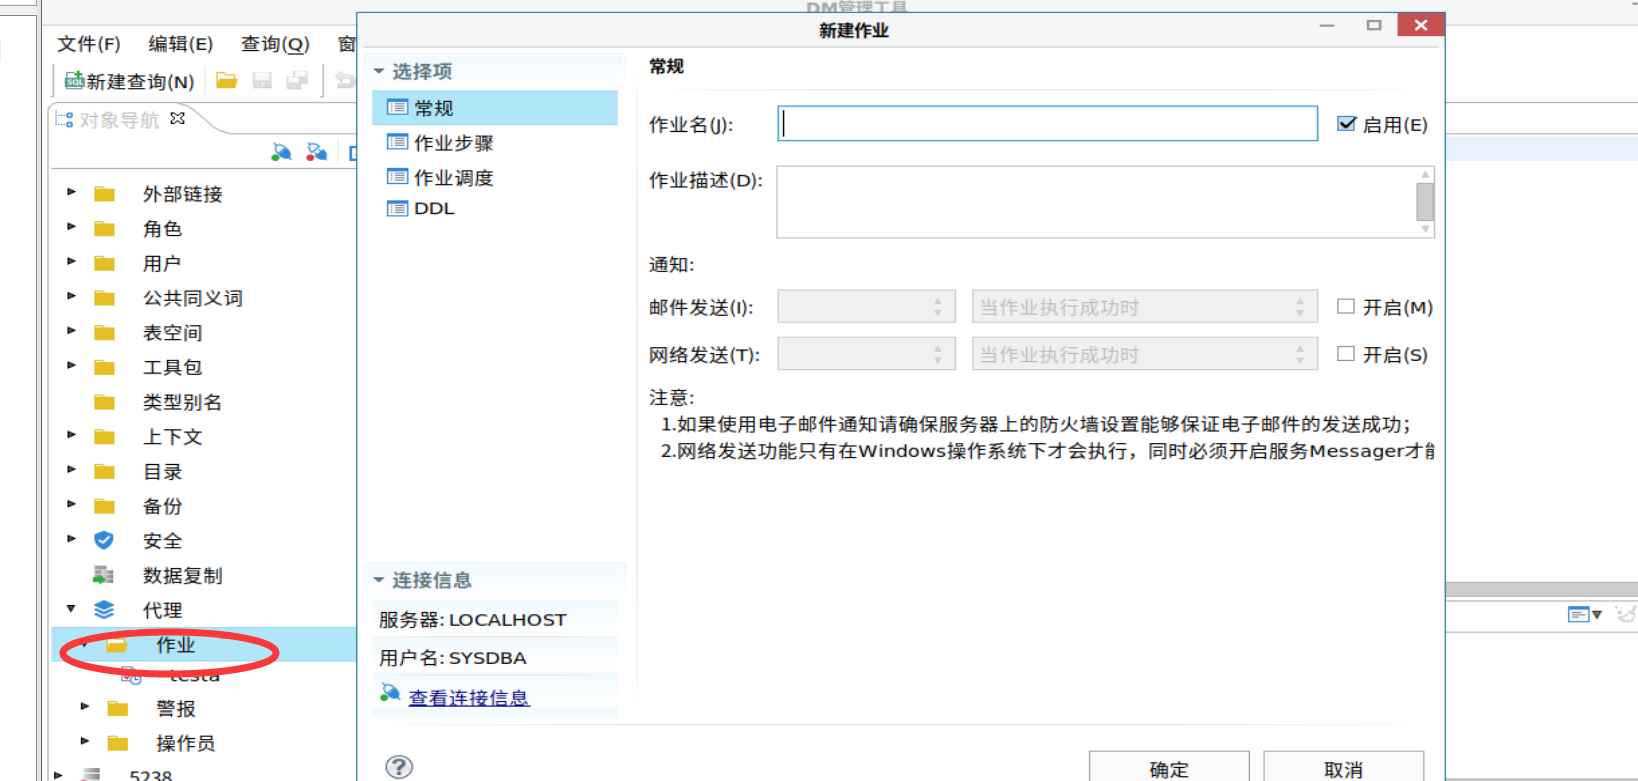Click the connection info icon beside 查看连接信息
Viewport: 1638px width, 781px height.
pyautogui.click(x=390, y=692)
